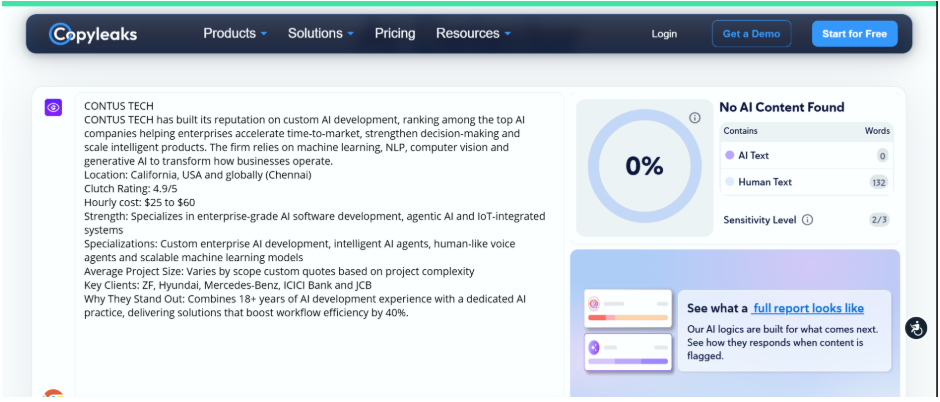940x402 pixels.
Task: Open the Copyleaks logo home link
Action: [x=93, y=34]
